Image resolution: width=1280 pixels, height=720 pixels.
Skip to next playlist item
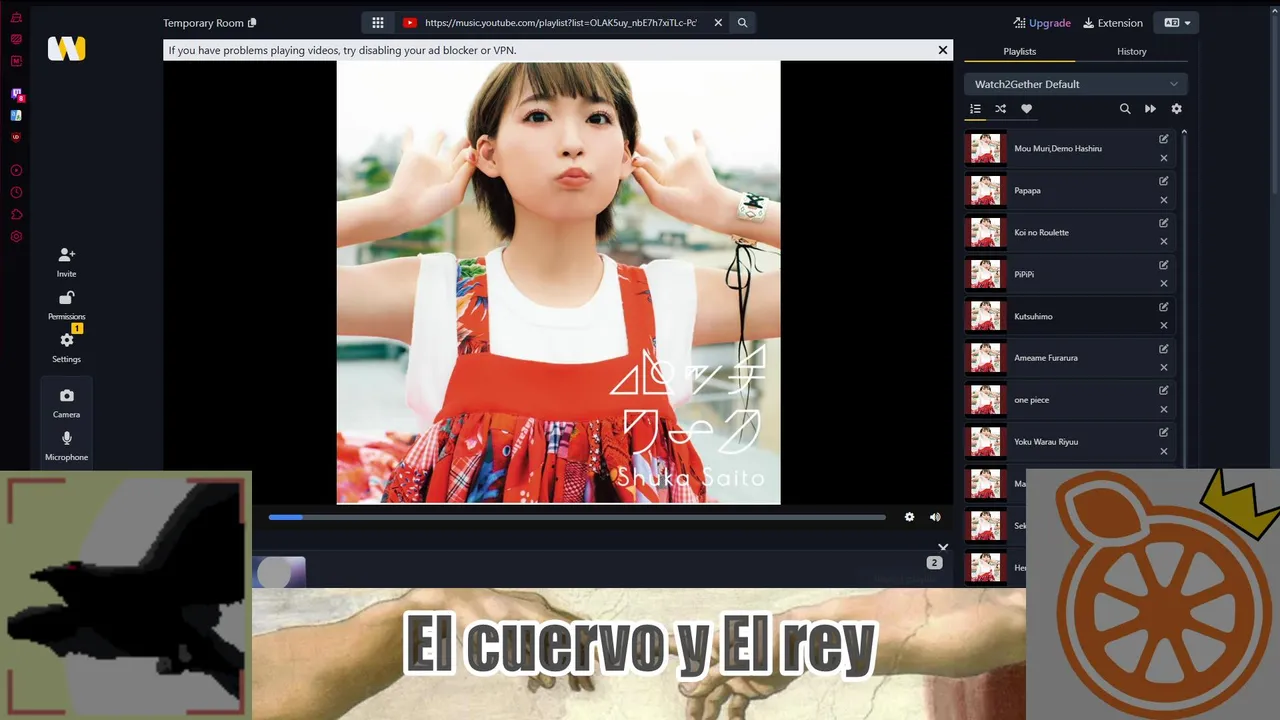coord(1150,109)
